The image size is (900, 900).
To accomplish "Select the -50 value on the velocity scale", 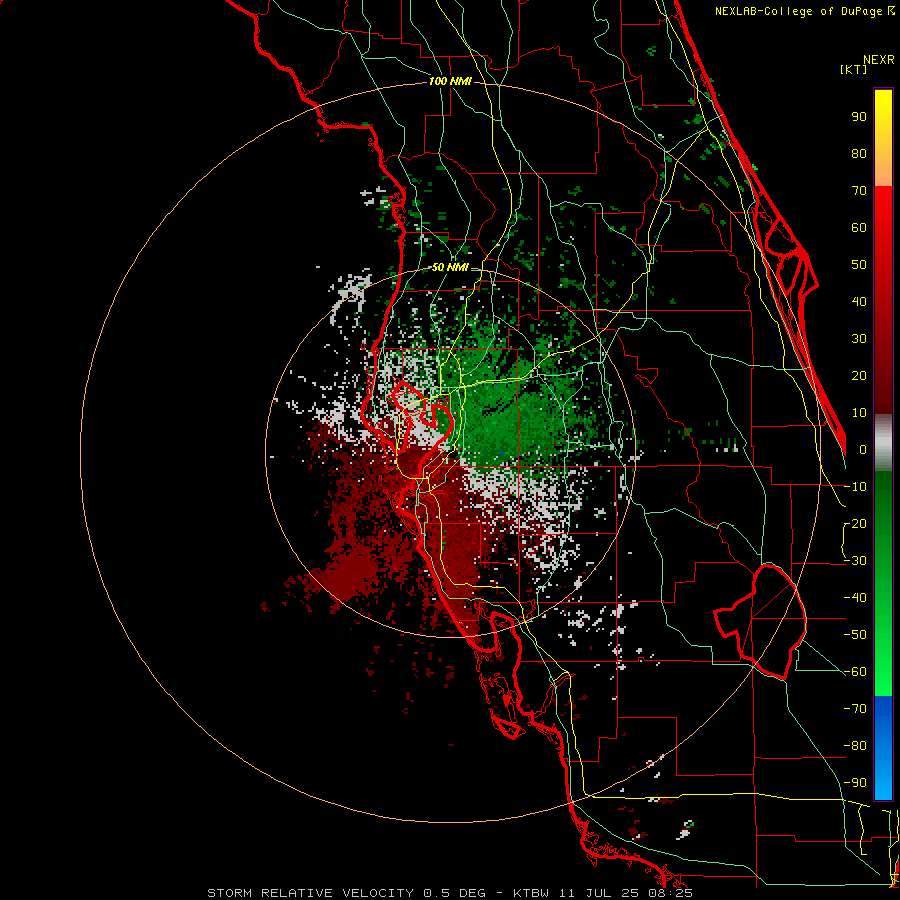I will coord(855,635).
